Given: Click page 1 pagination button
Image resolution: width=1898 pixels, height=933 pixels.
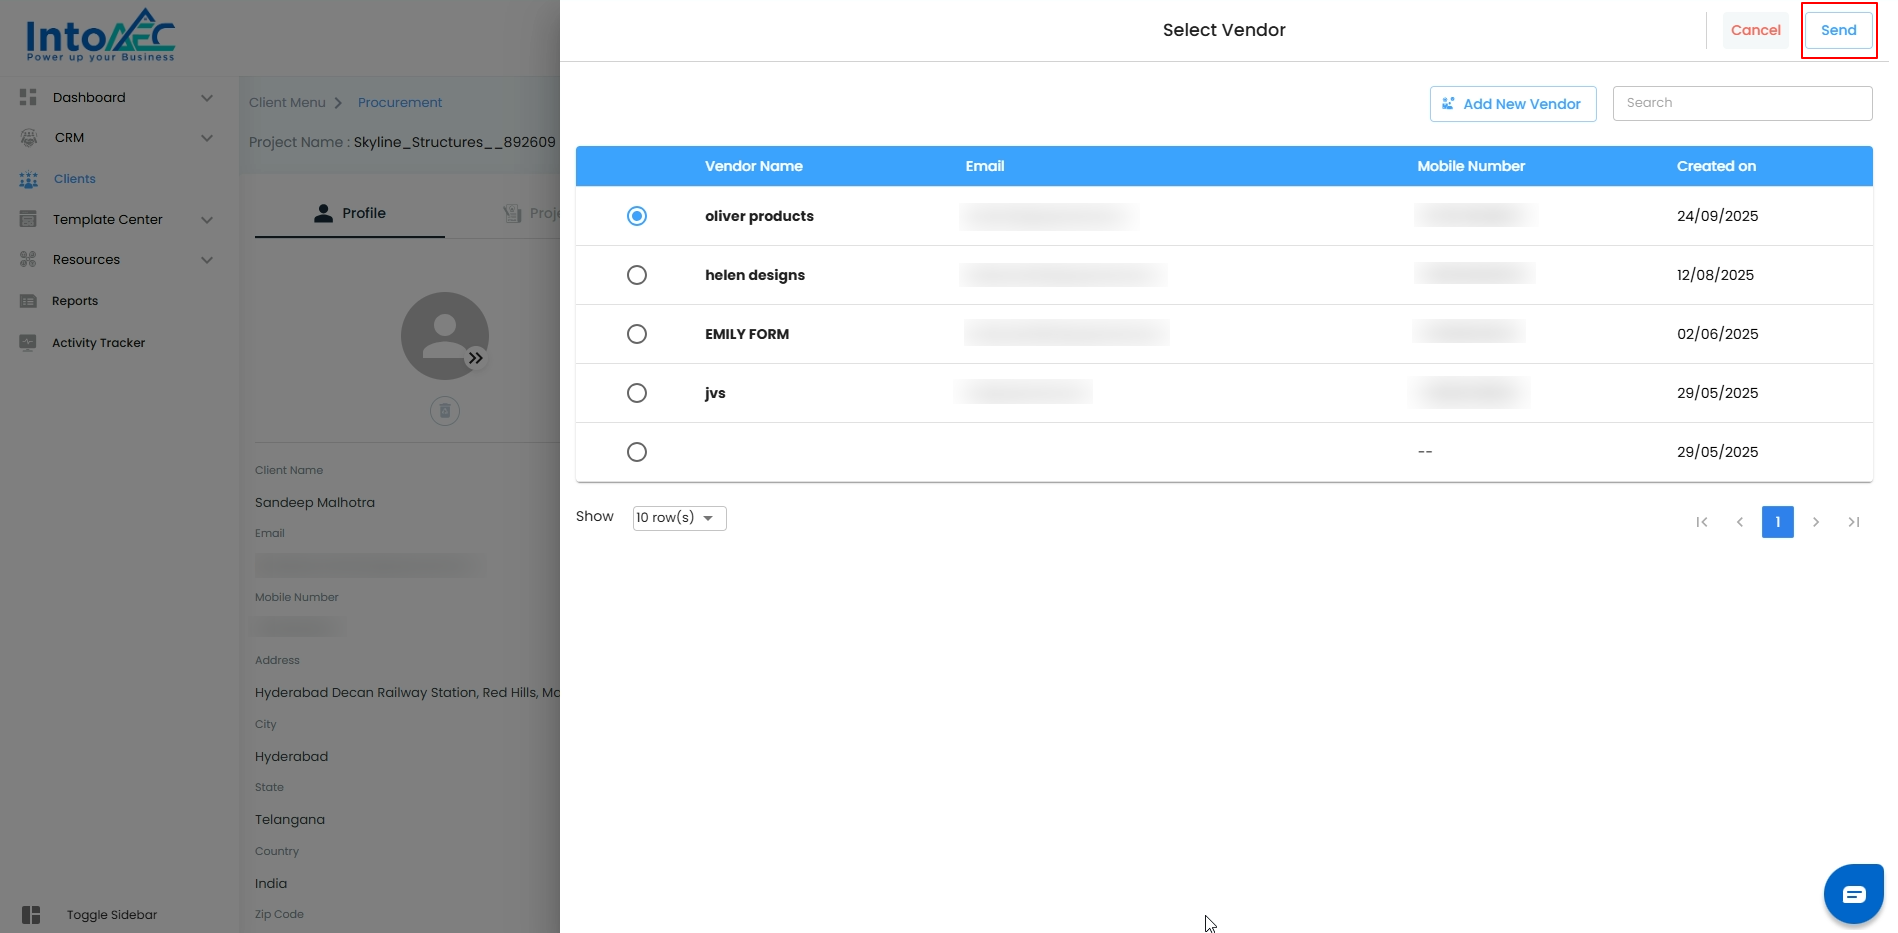Looking at the screenshot, I should pos(1778,522).
